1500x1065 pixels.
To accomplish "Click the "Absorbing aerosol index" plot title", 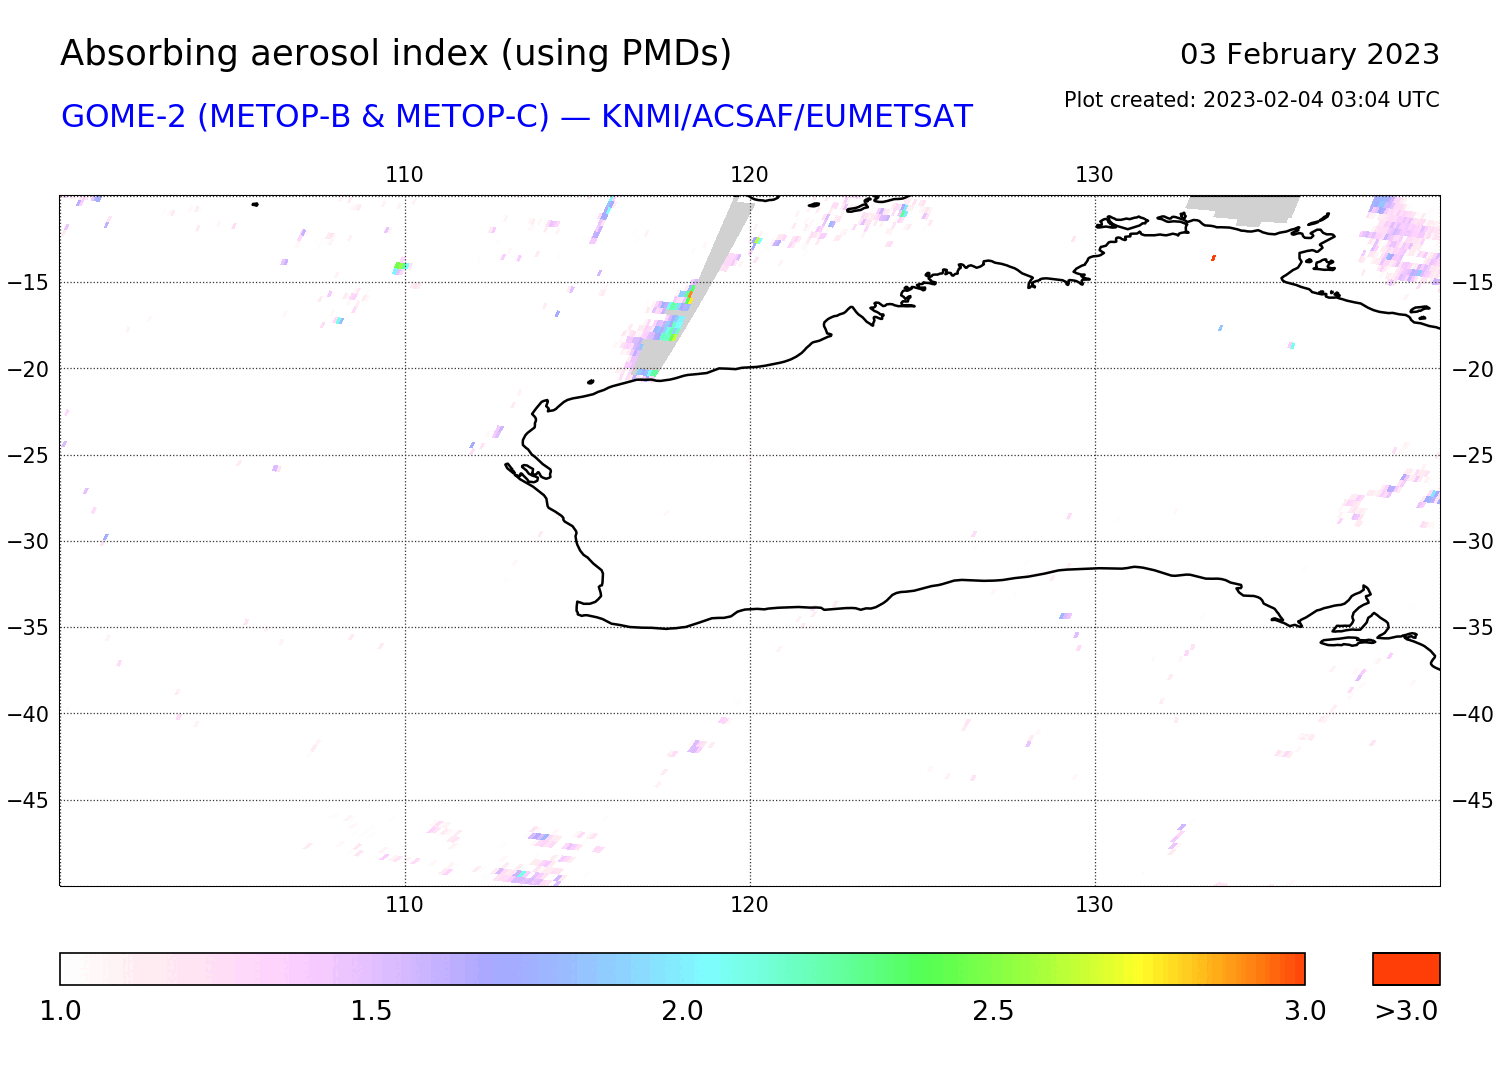I will tap(395, 54).
